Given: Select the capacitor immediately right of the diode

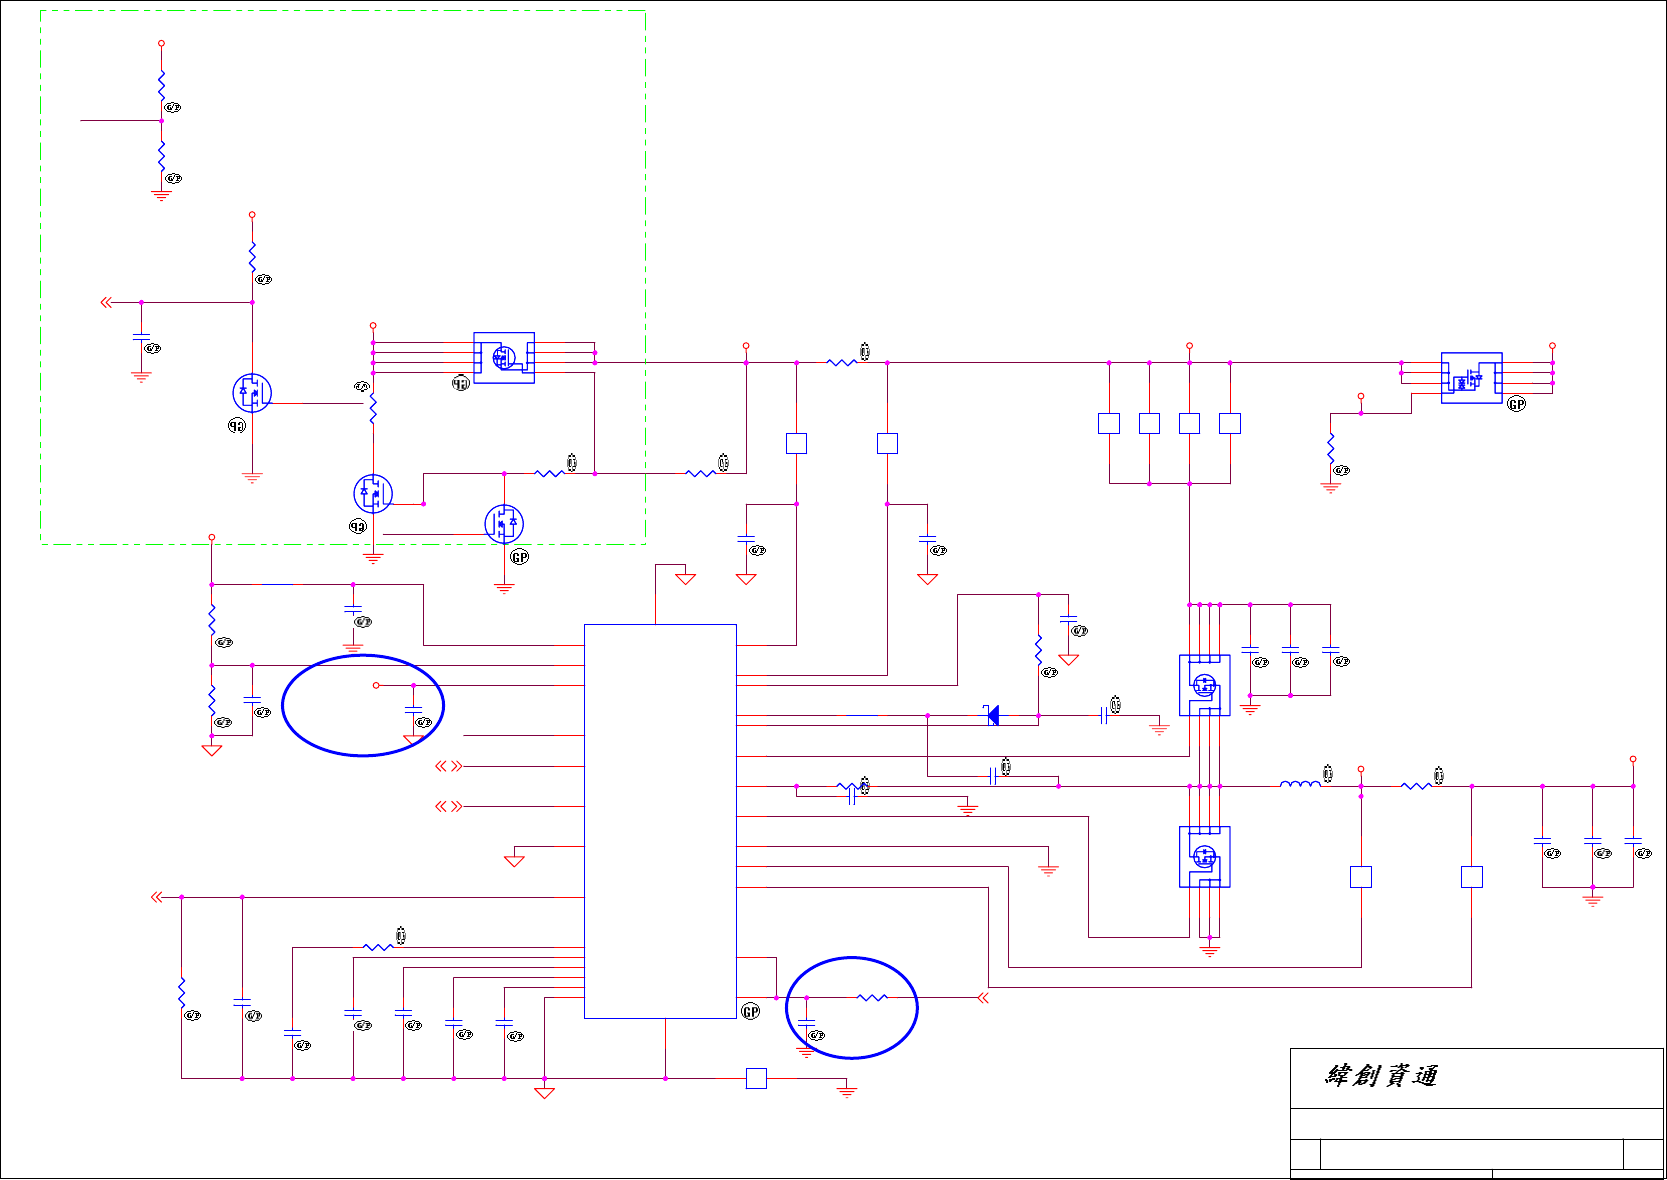Looking at the screenshot, I should tap(1104, 715).
